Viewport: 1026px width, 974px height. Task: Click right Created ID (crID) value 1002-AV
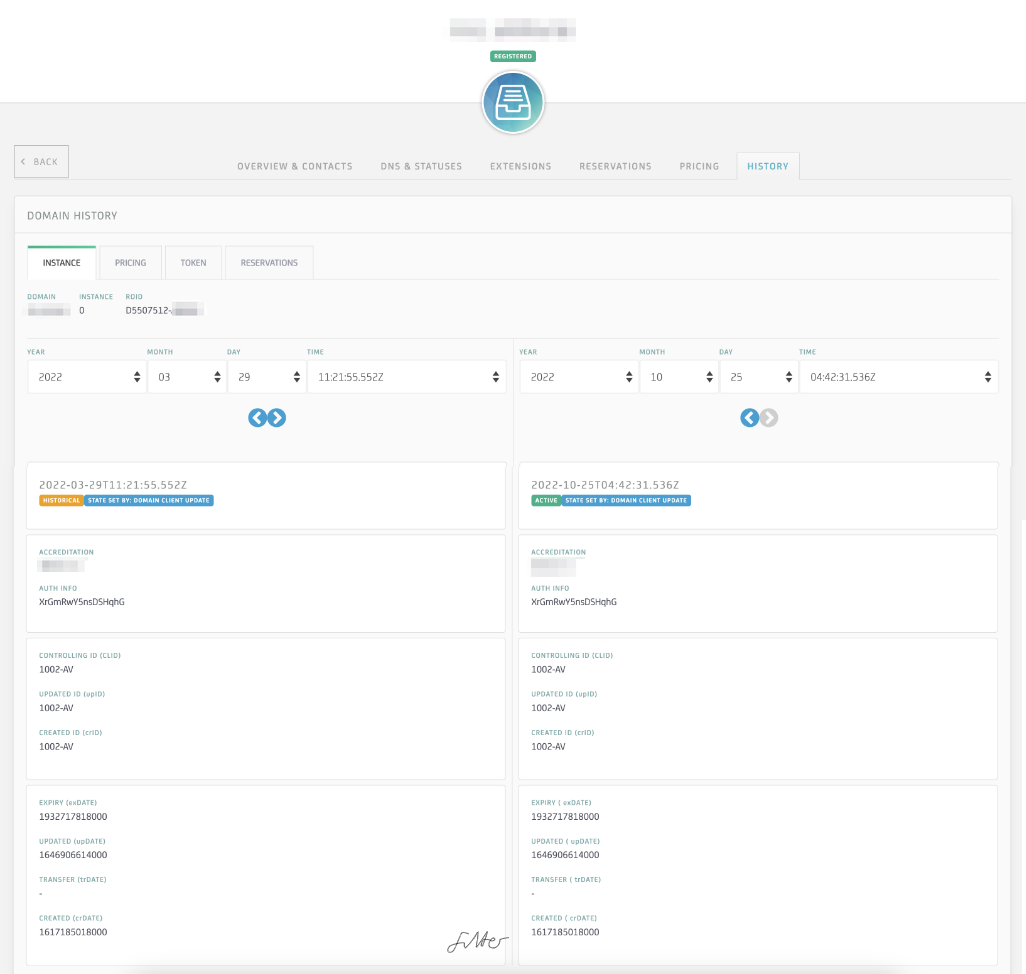548,746
